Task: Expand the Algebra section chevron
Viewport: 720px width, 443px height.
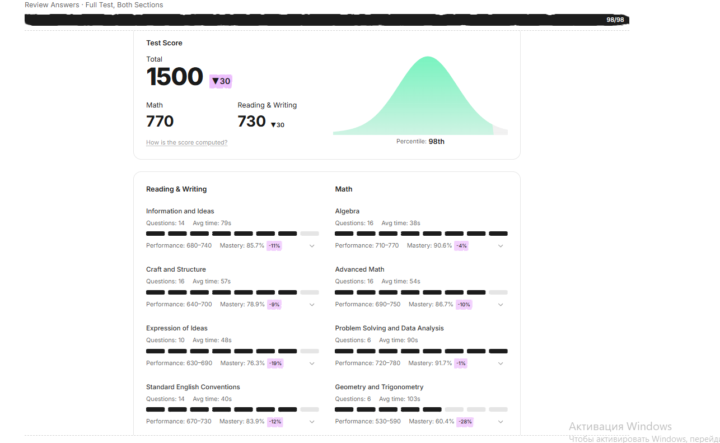Action: (501, 246)
